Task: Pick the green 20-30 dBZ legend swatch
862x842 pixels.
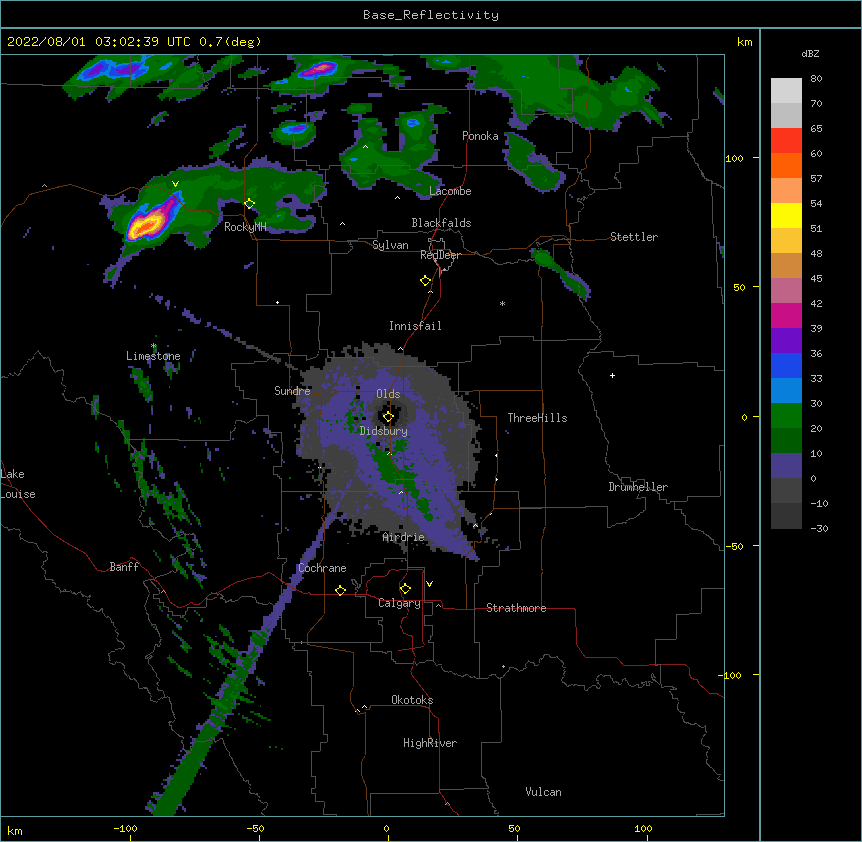Action: click(x=786, y=416)
